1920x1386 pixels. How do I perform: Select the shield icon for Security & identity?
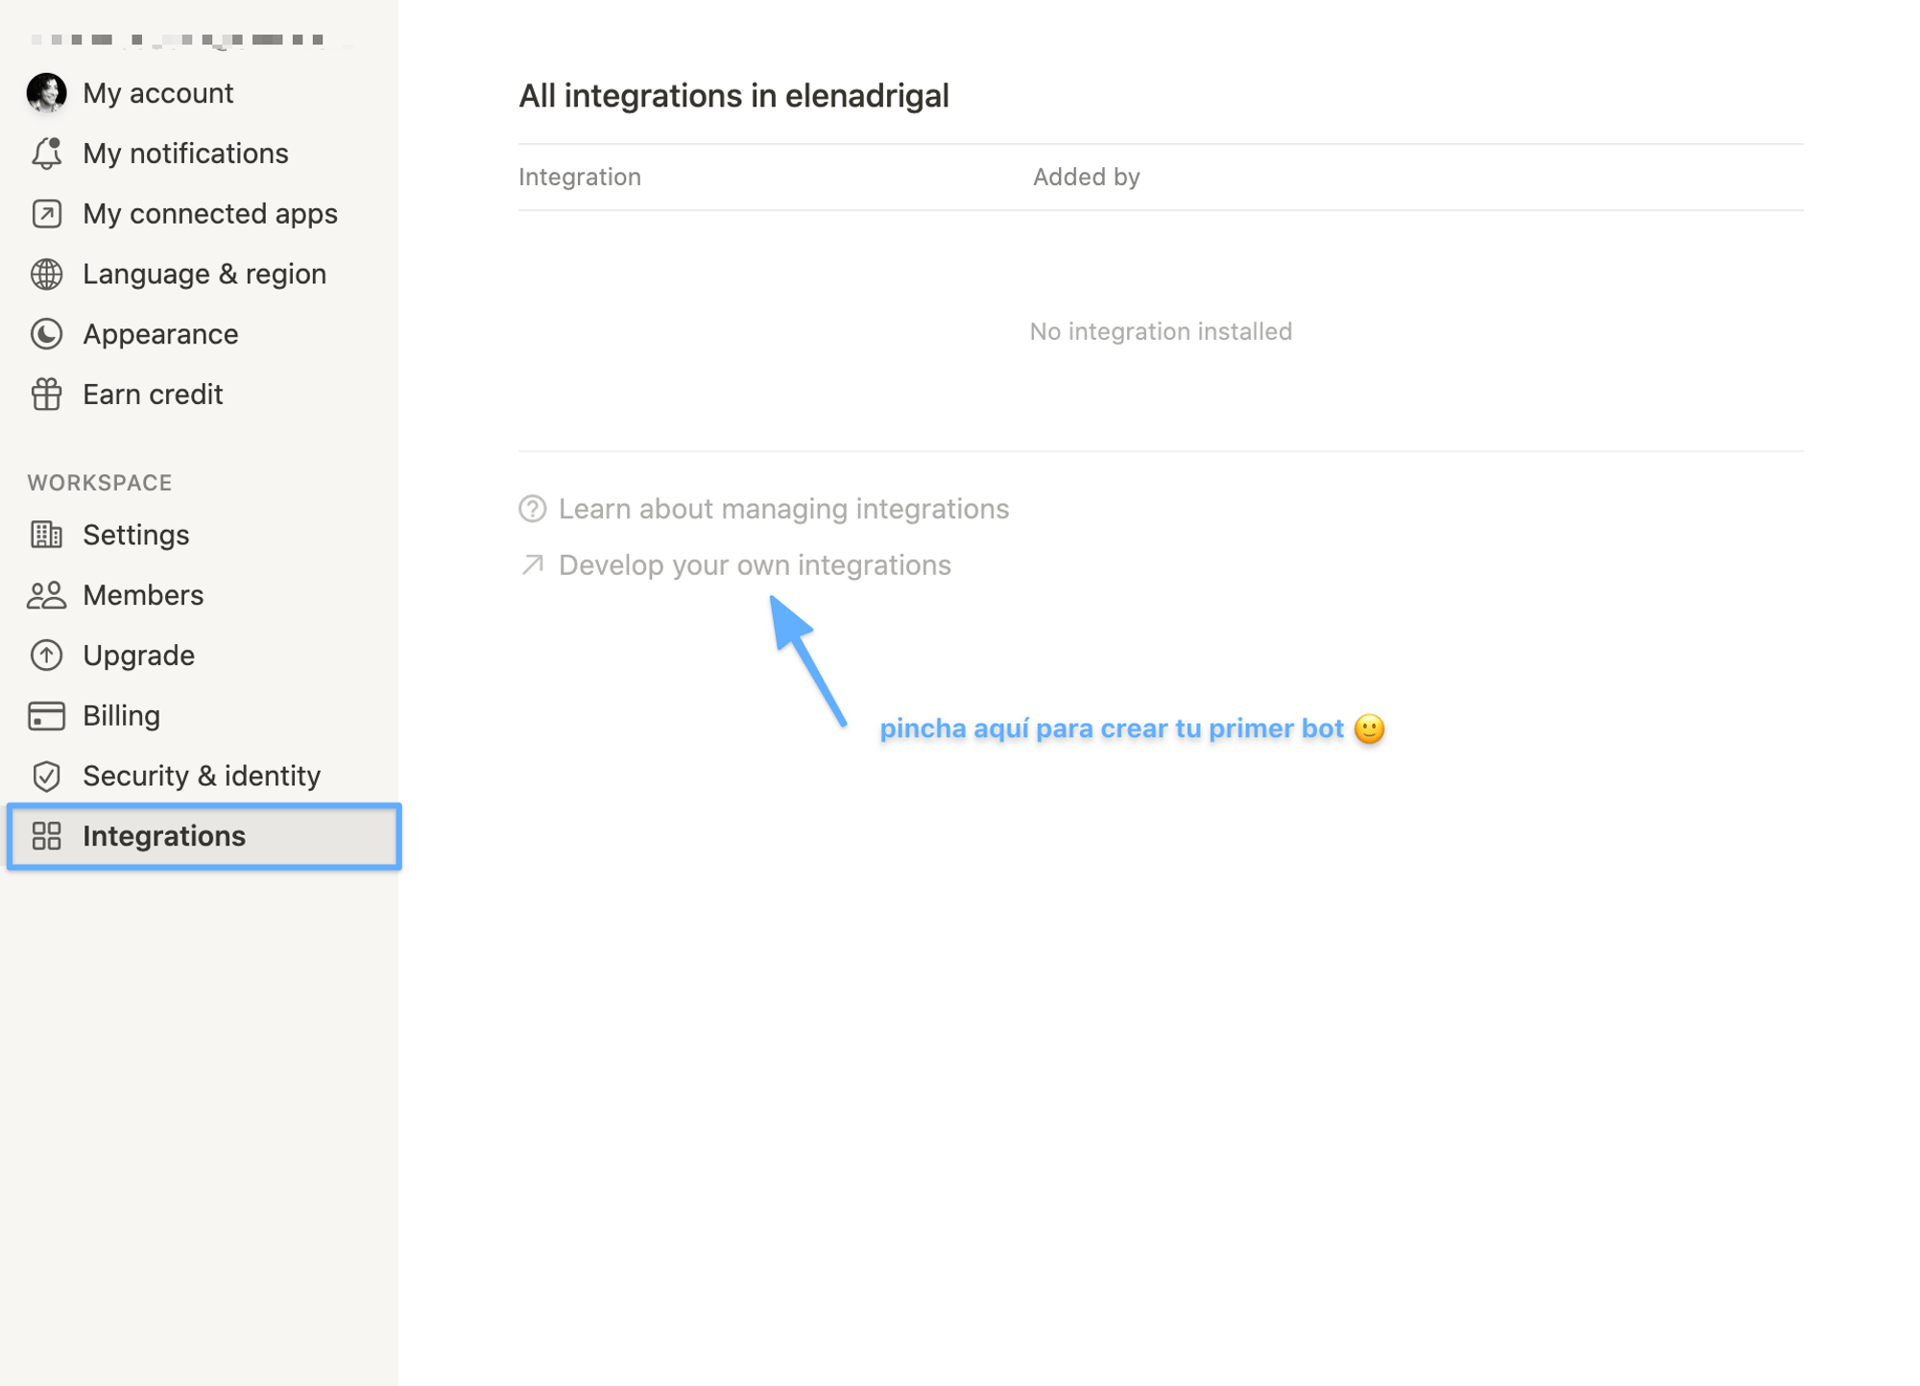46,775
